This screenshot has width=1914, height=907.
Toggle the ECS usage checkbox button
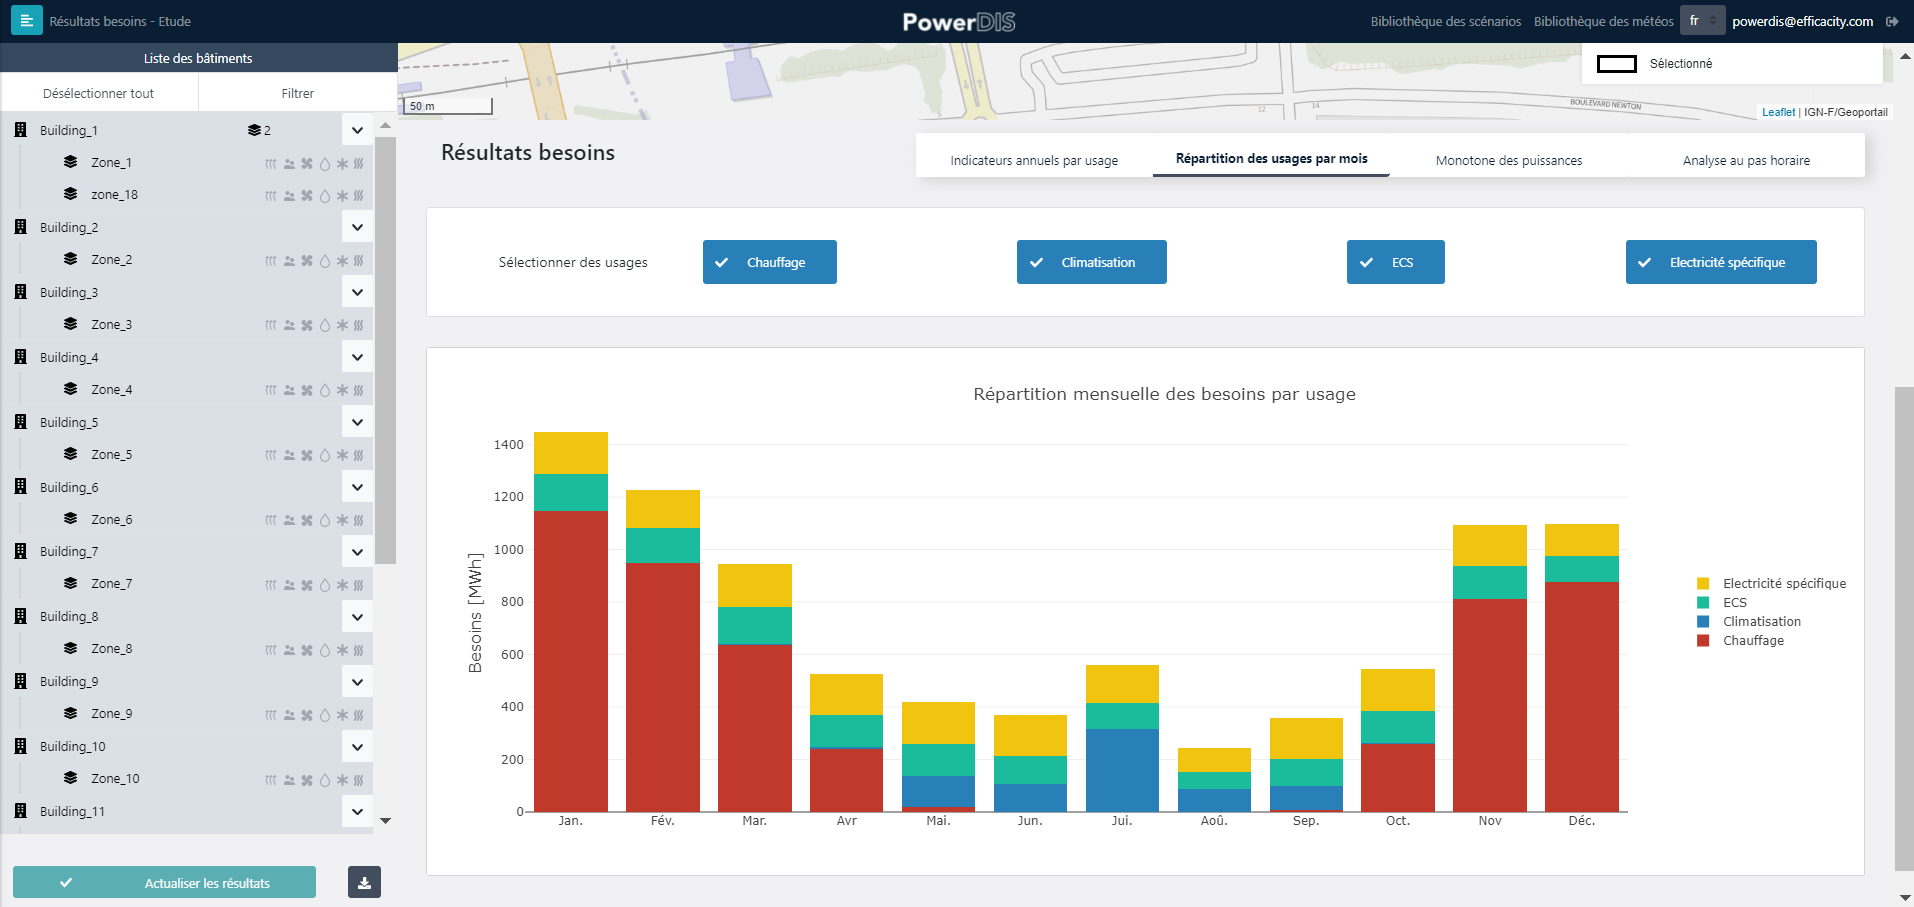[1396, 262]
